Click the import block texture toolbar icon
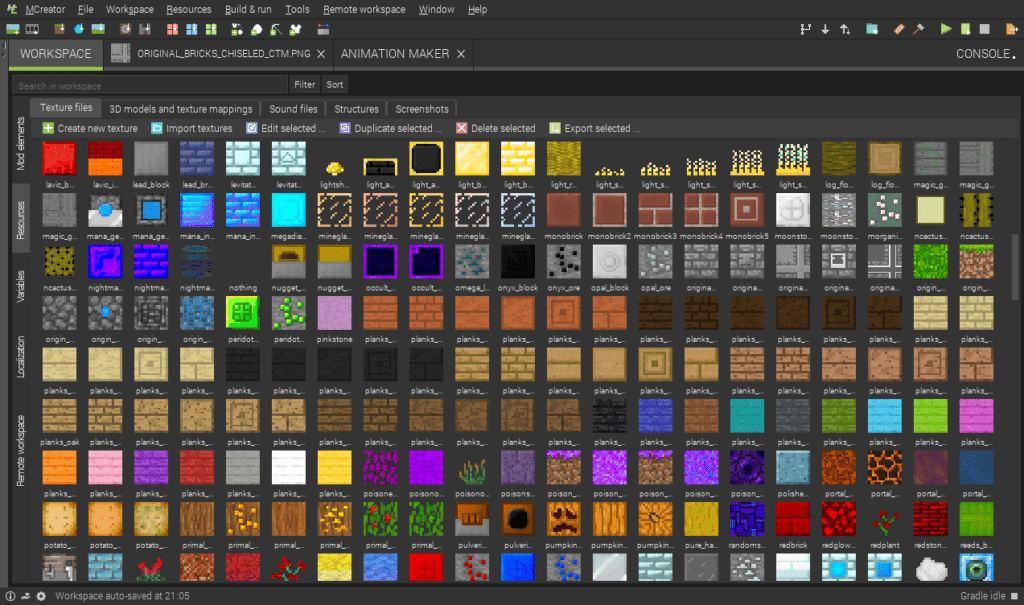1024x605 pixels. point(59,29)
